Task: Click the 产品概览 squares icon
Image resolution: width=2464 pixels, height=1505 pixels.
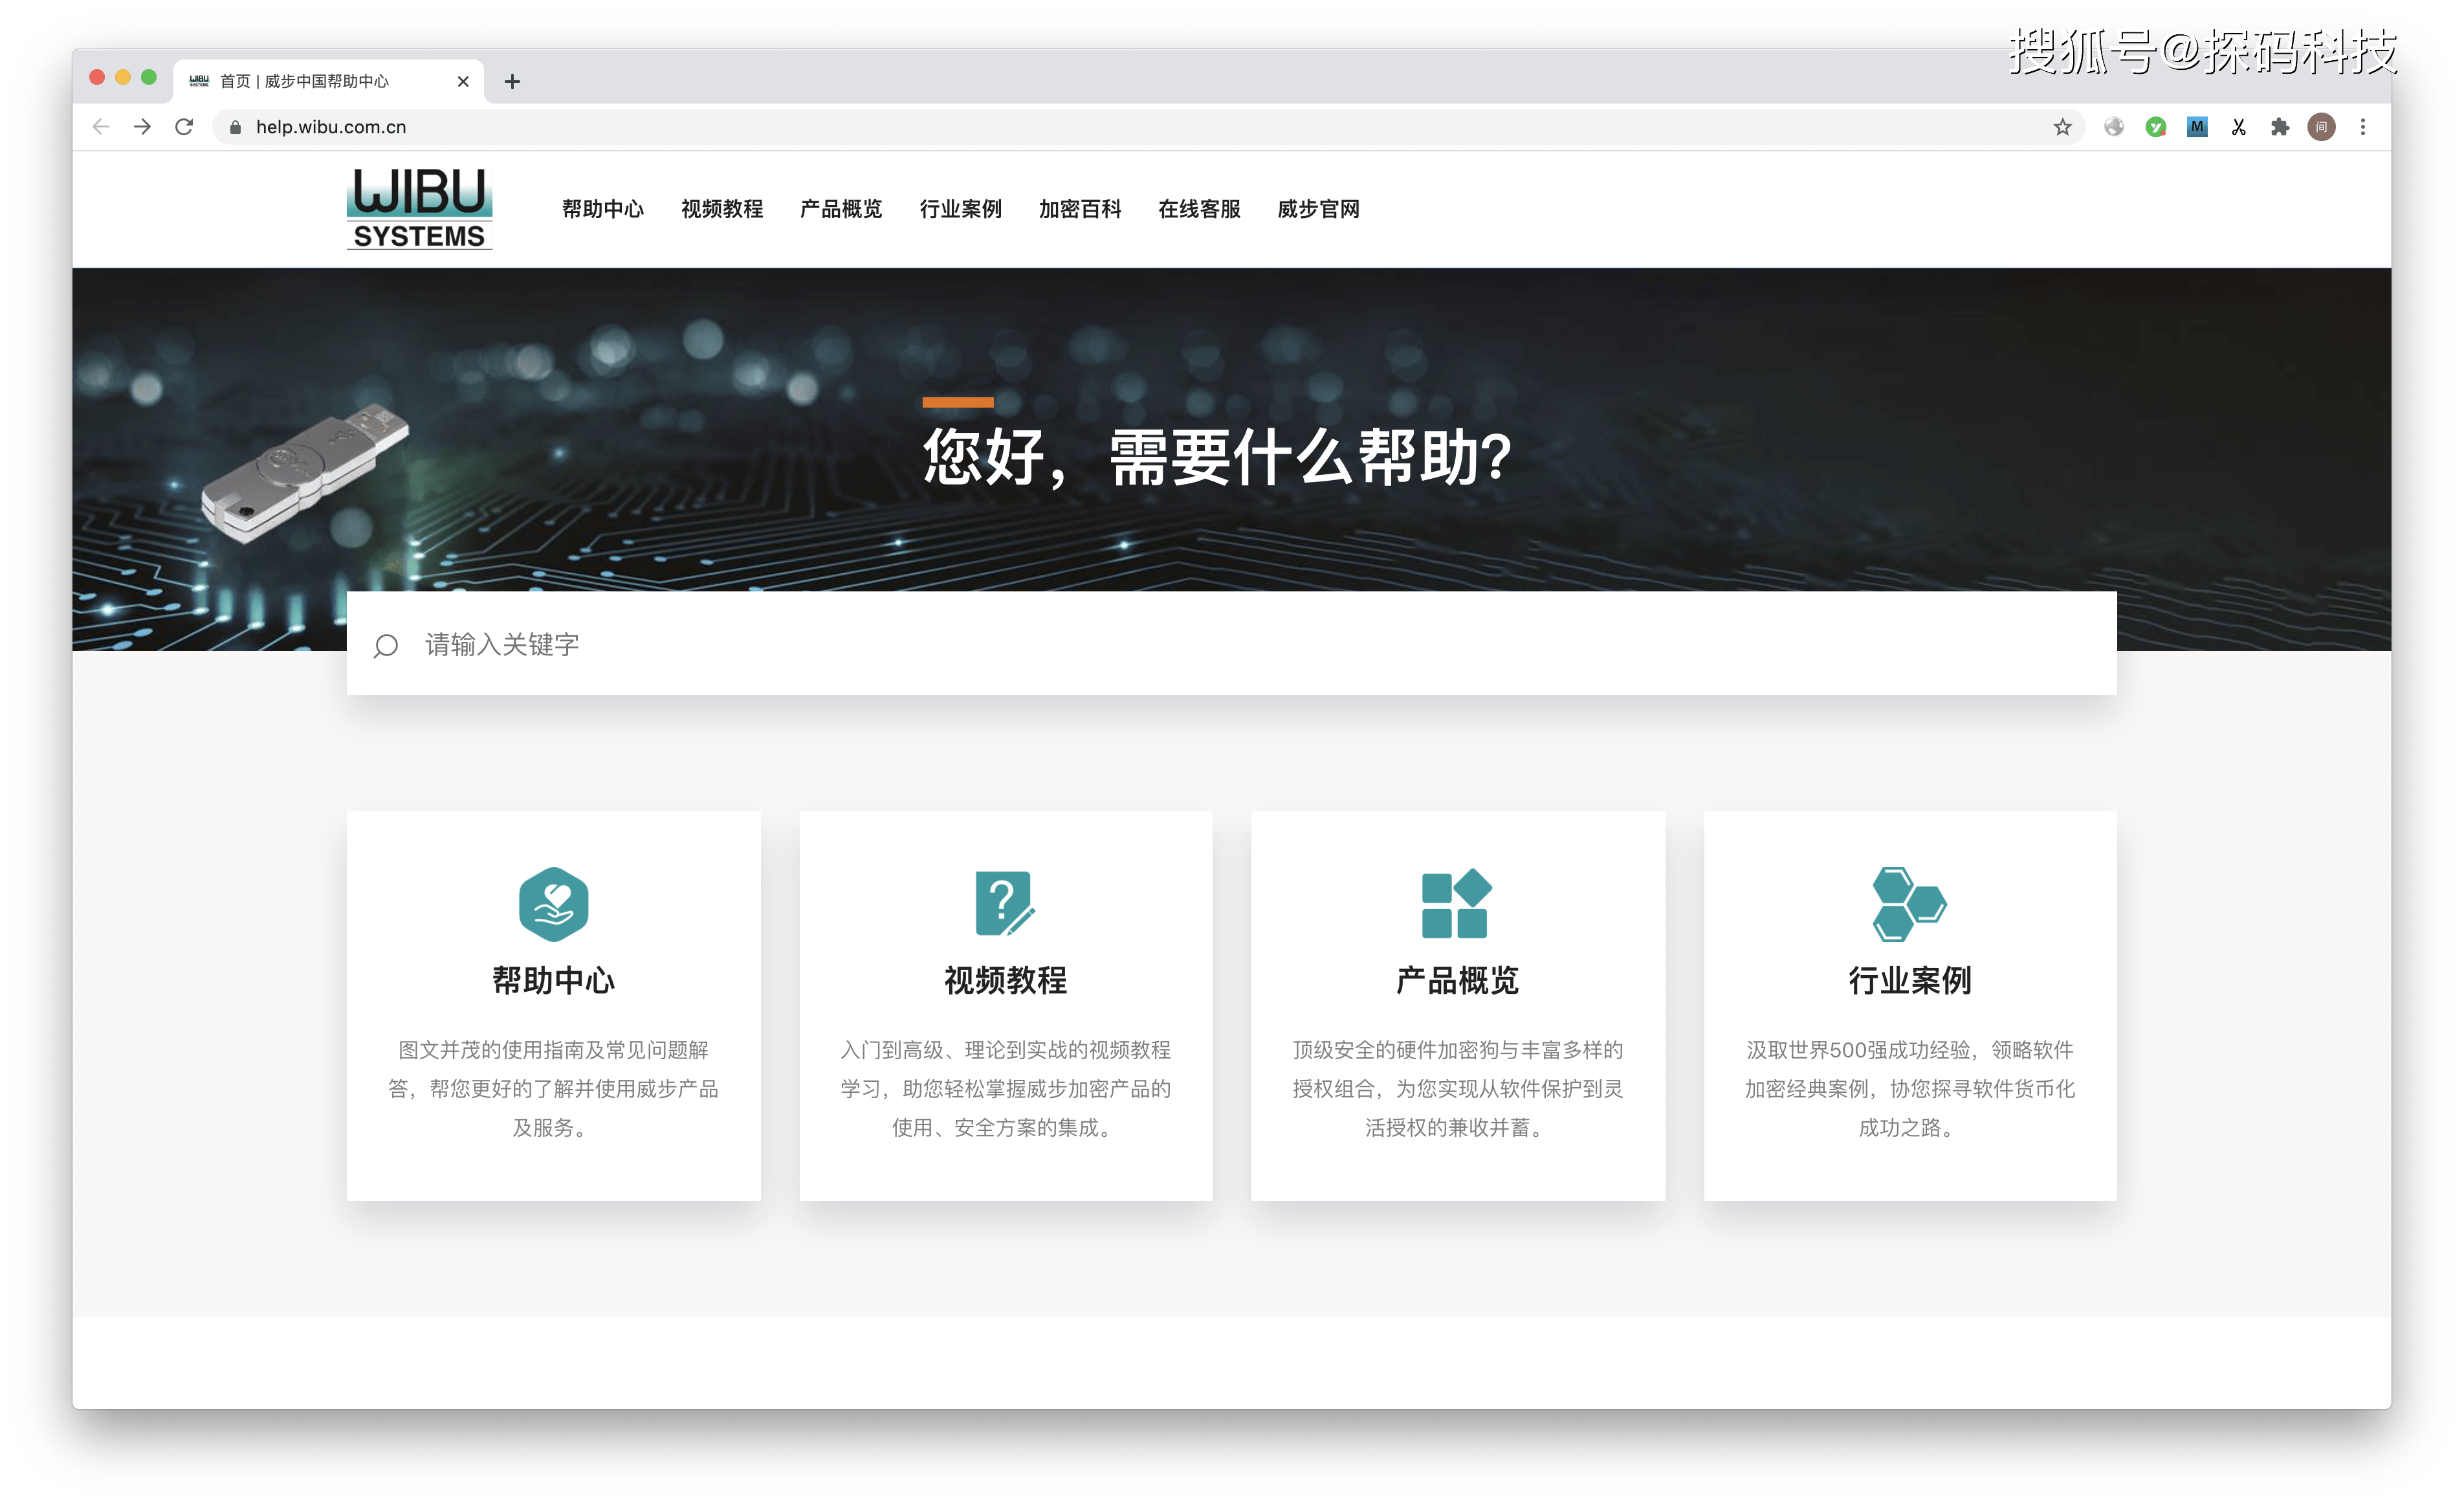Action: click(1457, 904)
